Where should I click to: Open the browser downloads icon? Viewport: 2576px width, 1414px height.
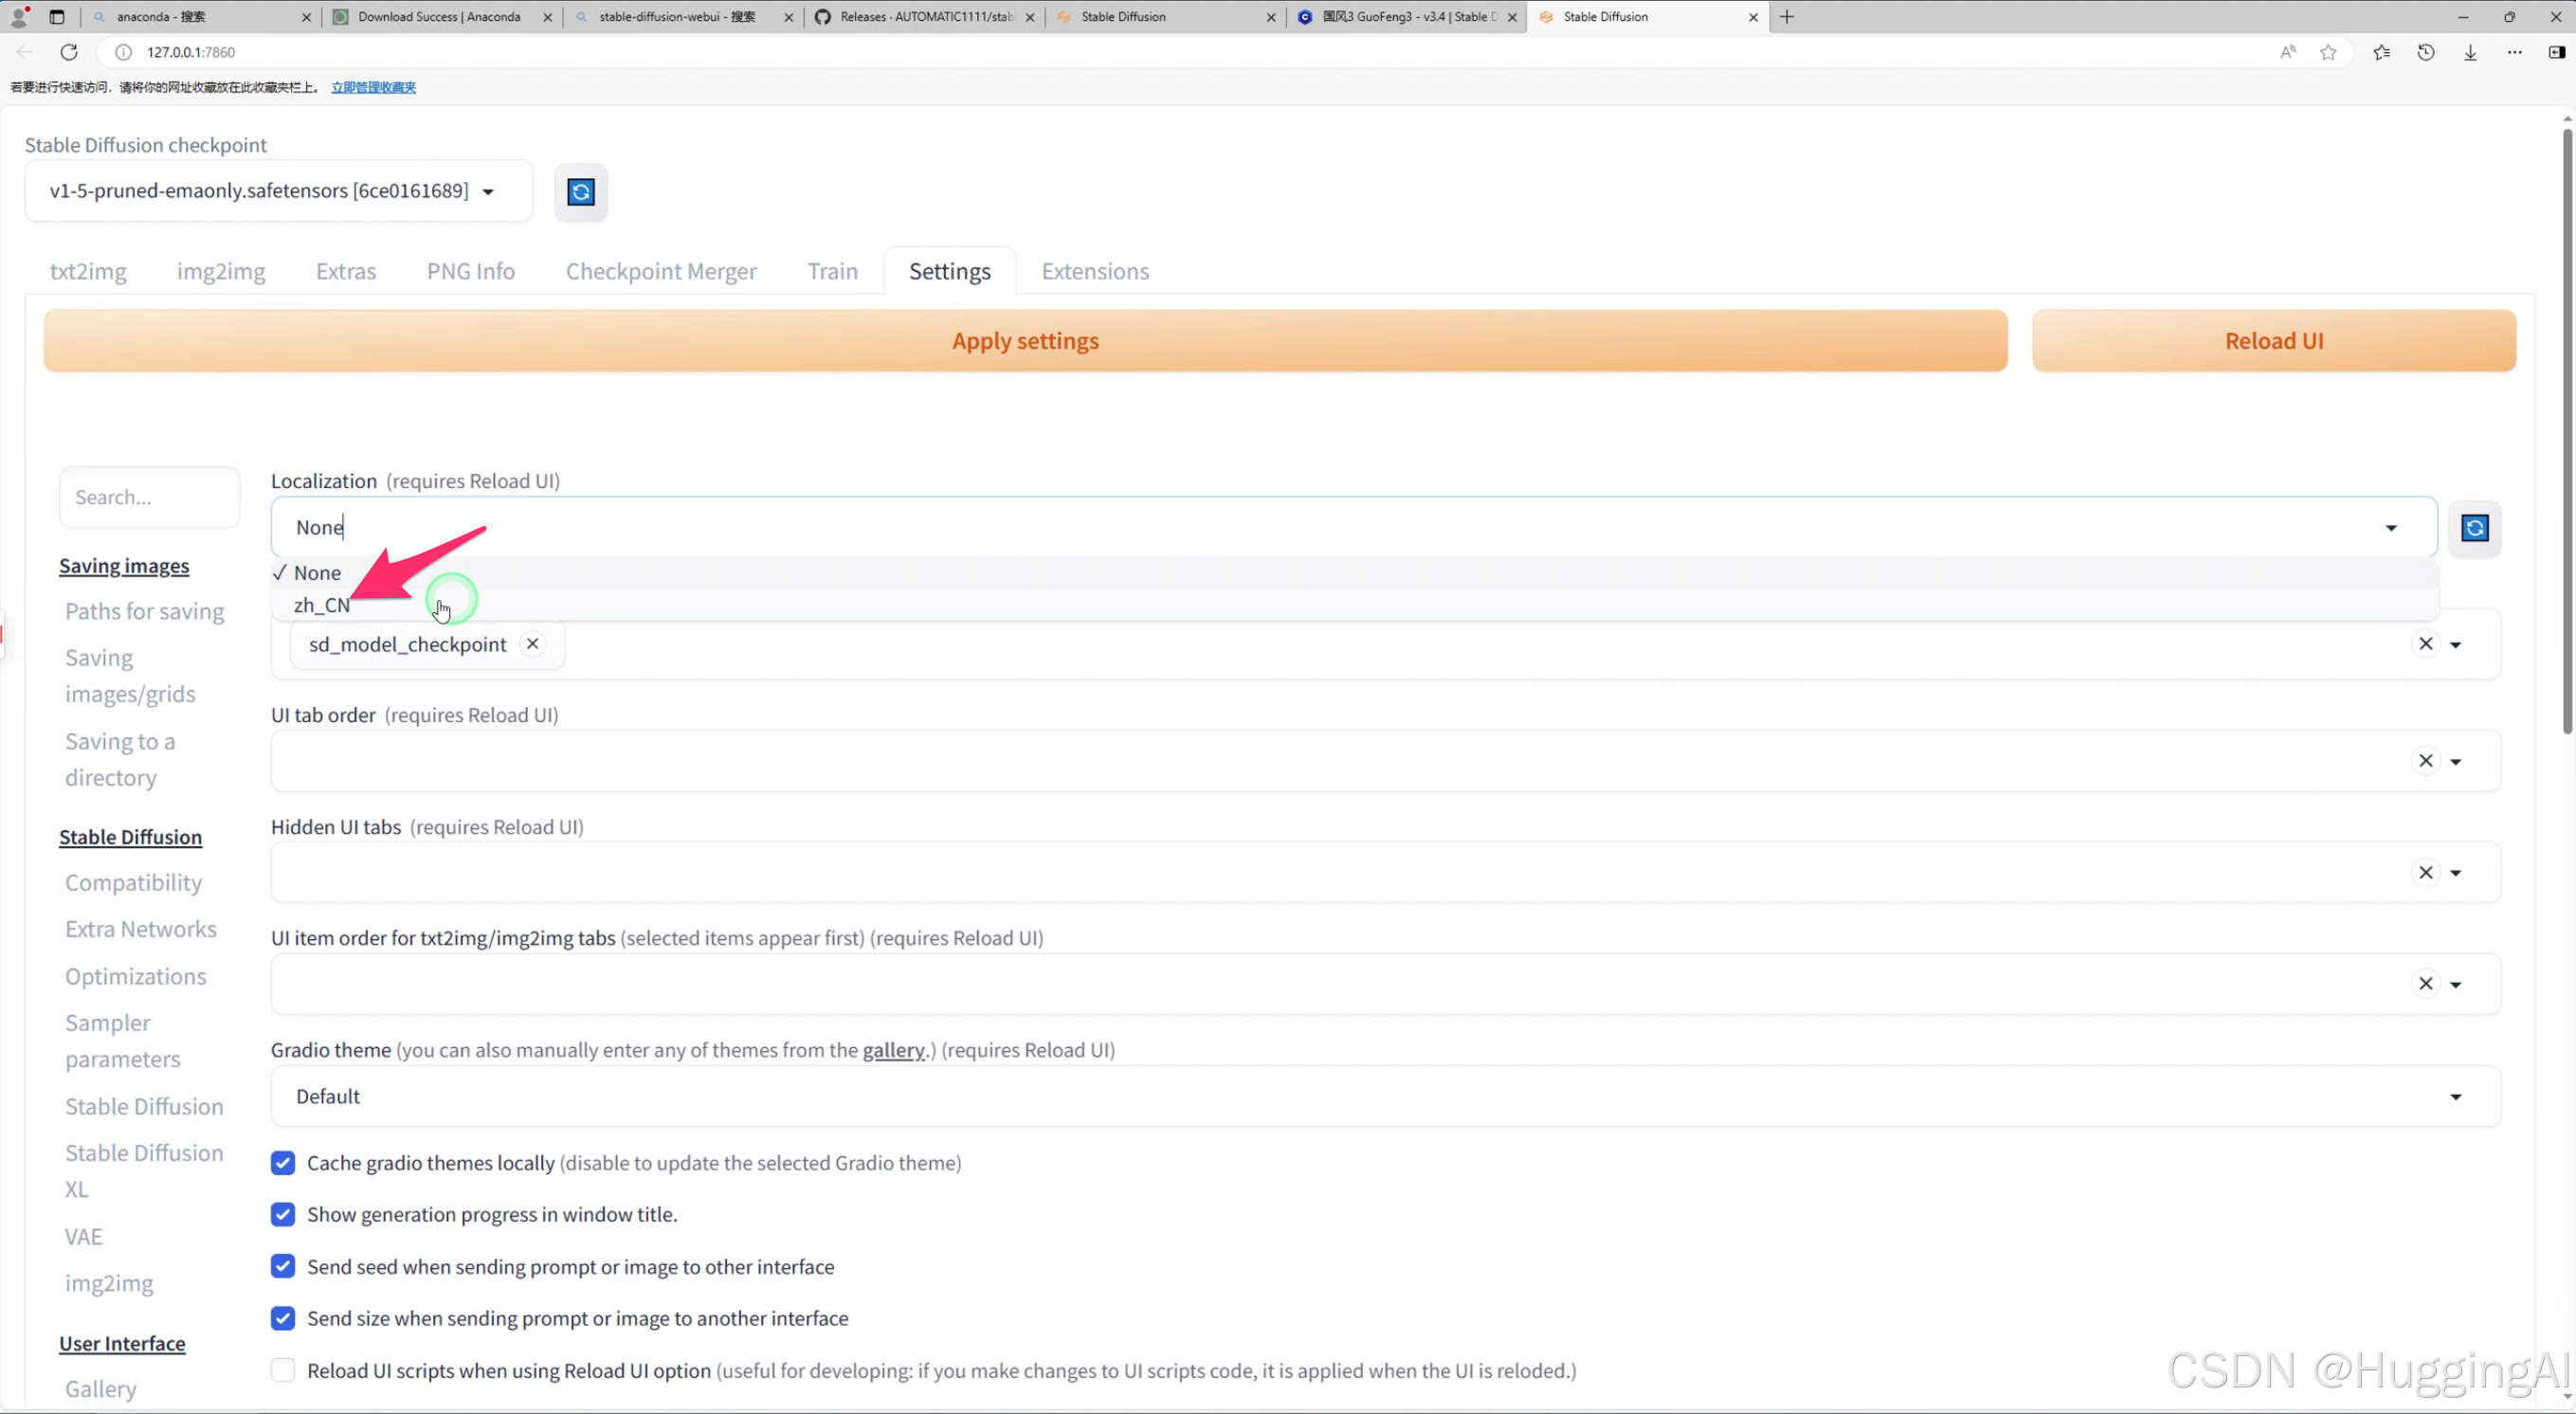click(x=2470, y=52)
